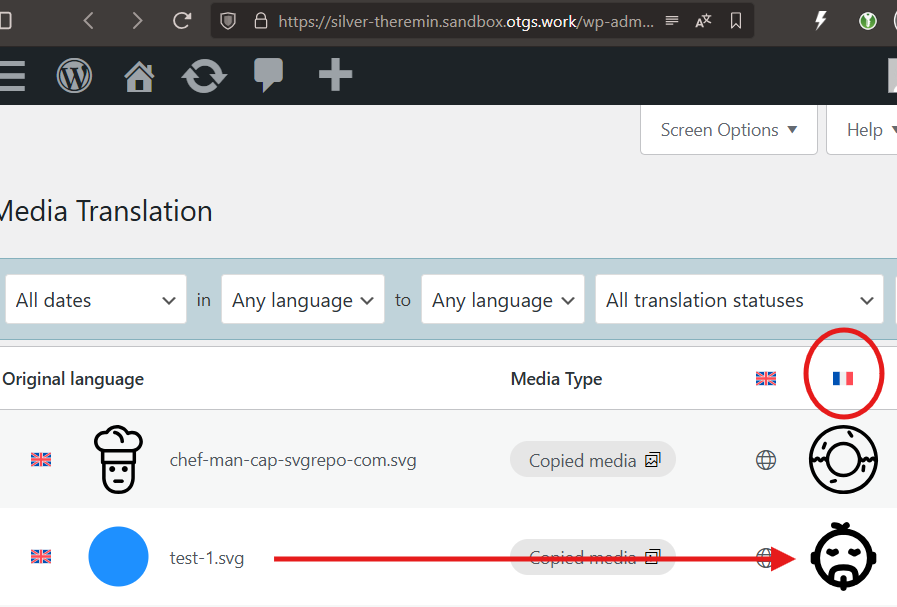The image size is (897, 607).
Task: Click the browser translate page icon
Action: point(703,20)
